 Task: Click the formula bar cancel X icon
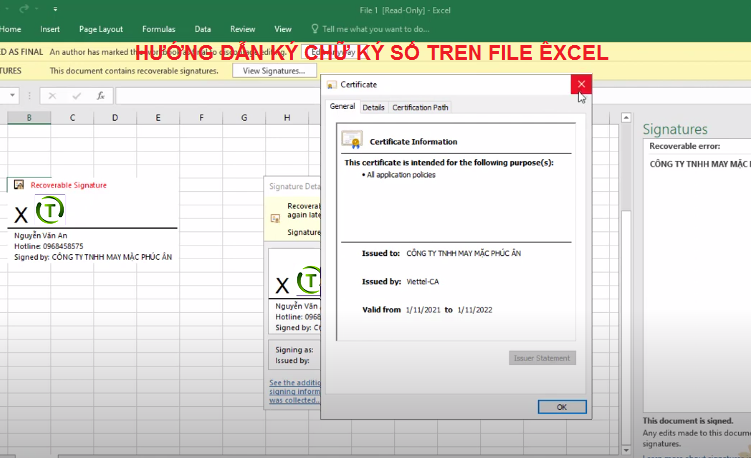52,96
